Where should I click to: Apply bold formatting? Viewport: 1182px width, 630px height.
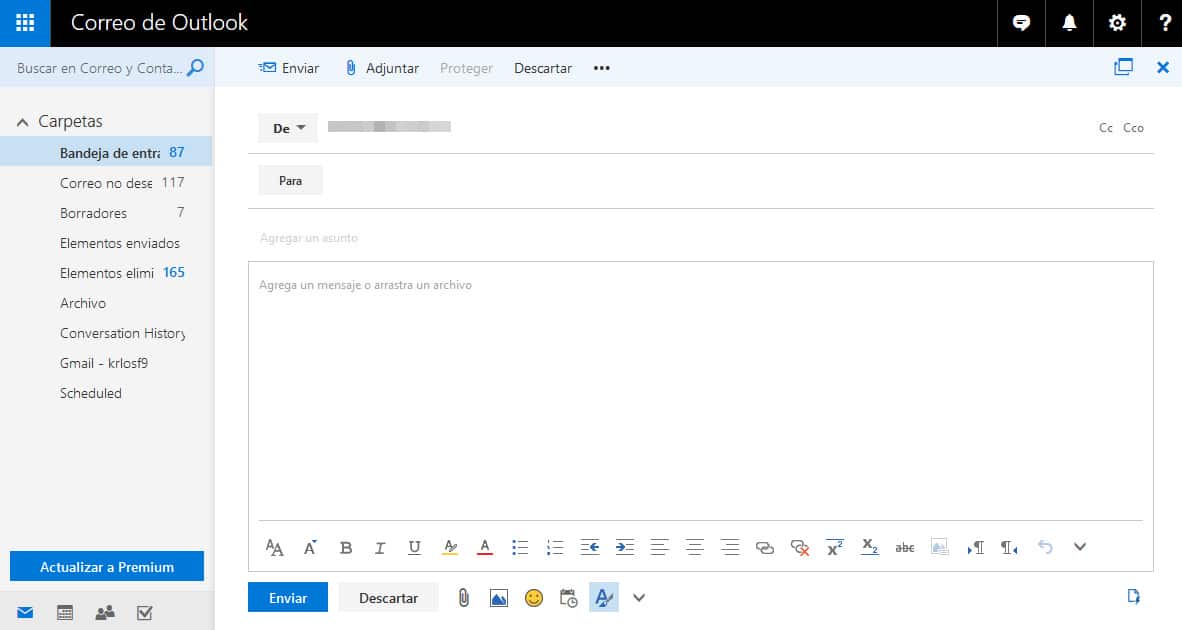click(345, 548)
